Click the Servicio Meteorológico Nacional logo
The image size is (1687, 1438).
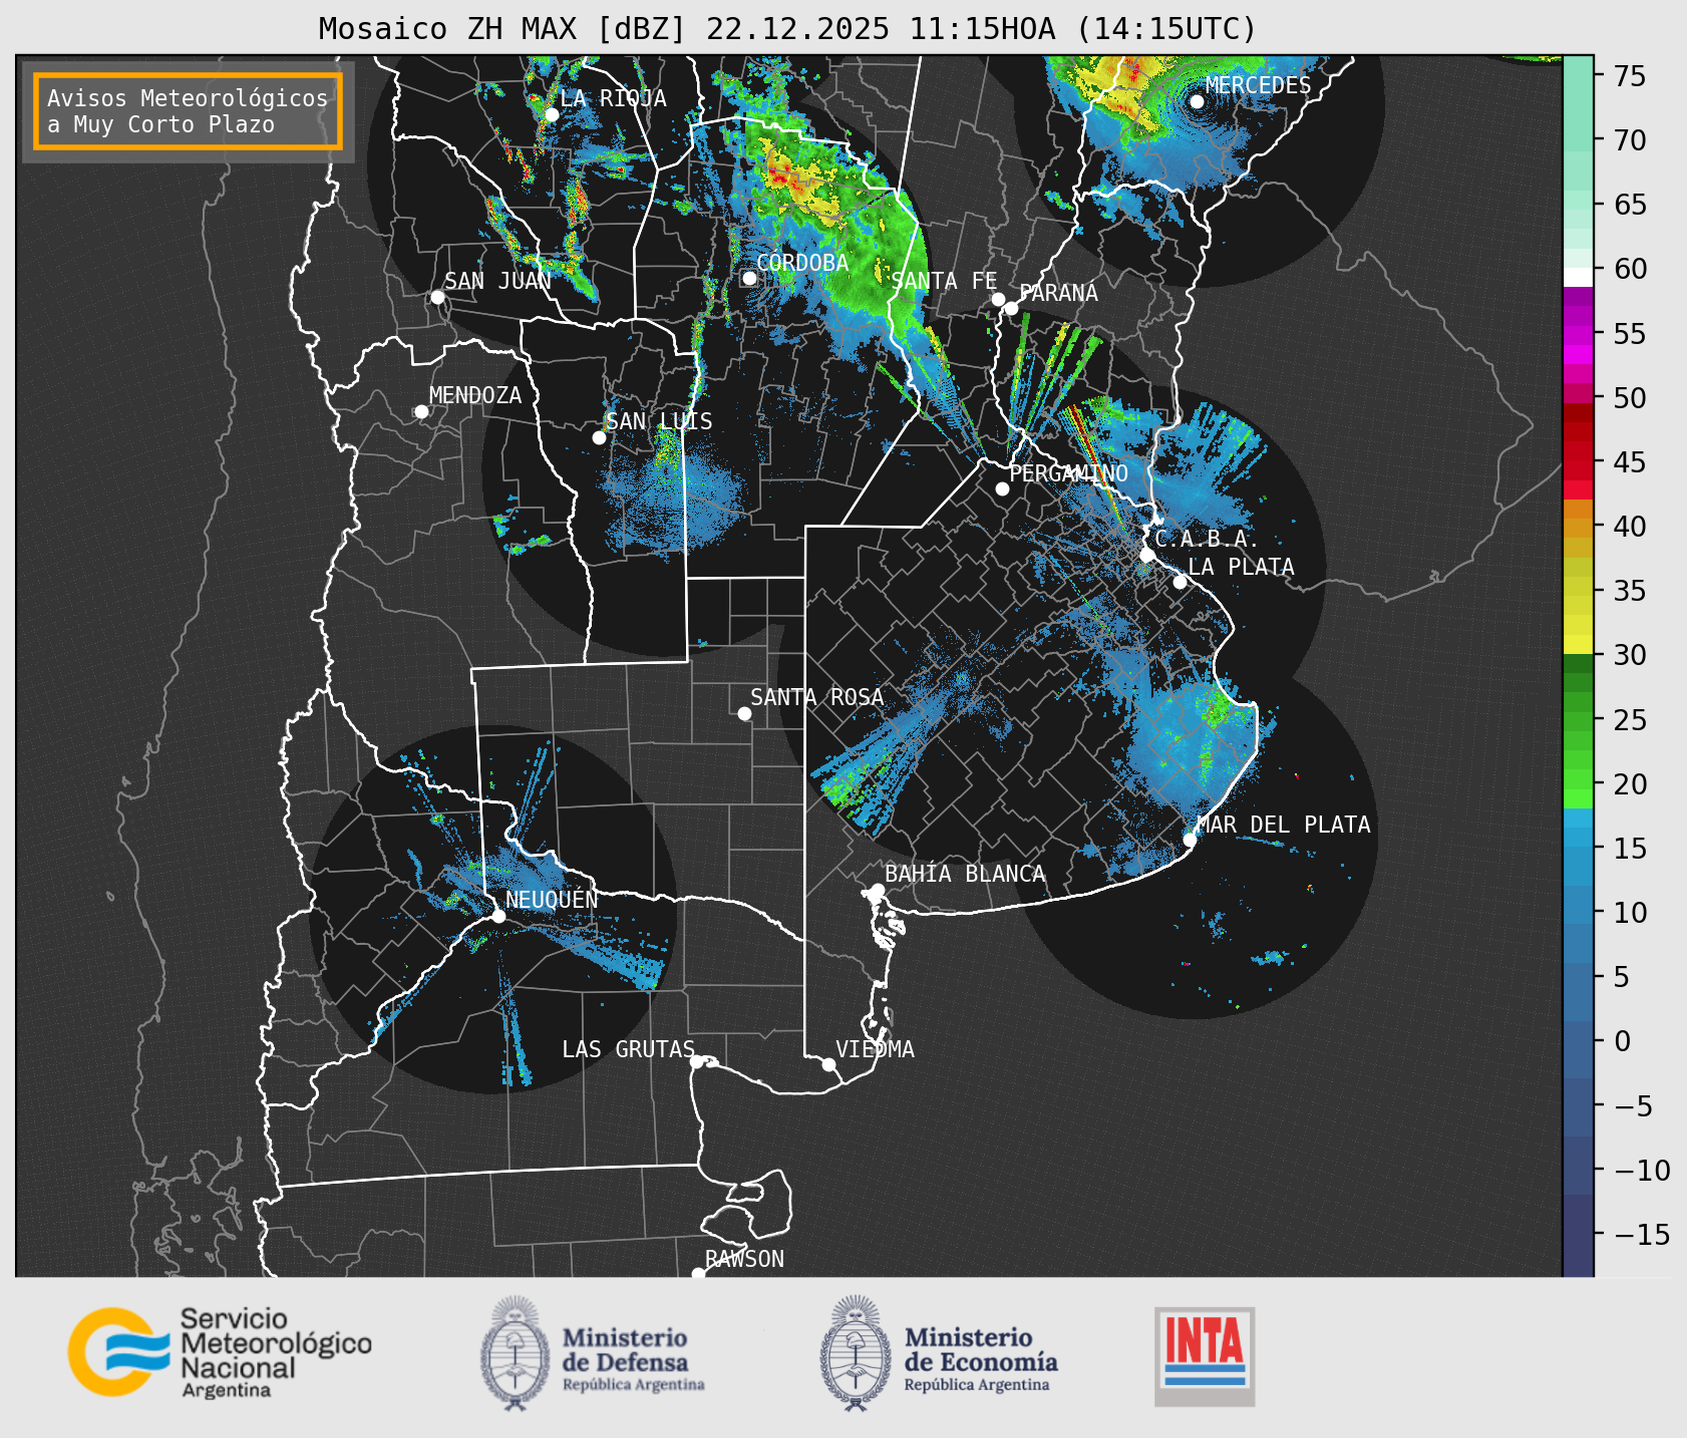click(219, 1352)
